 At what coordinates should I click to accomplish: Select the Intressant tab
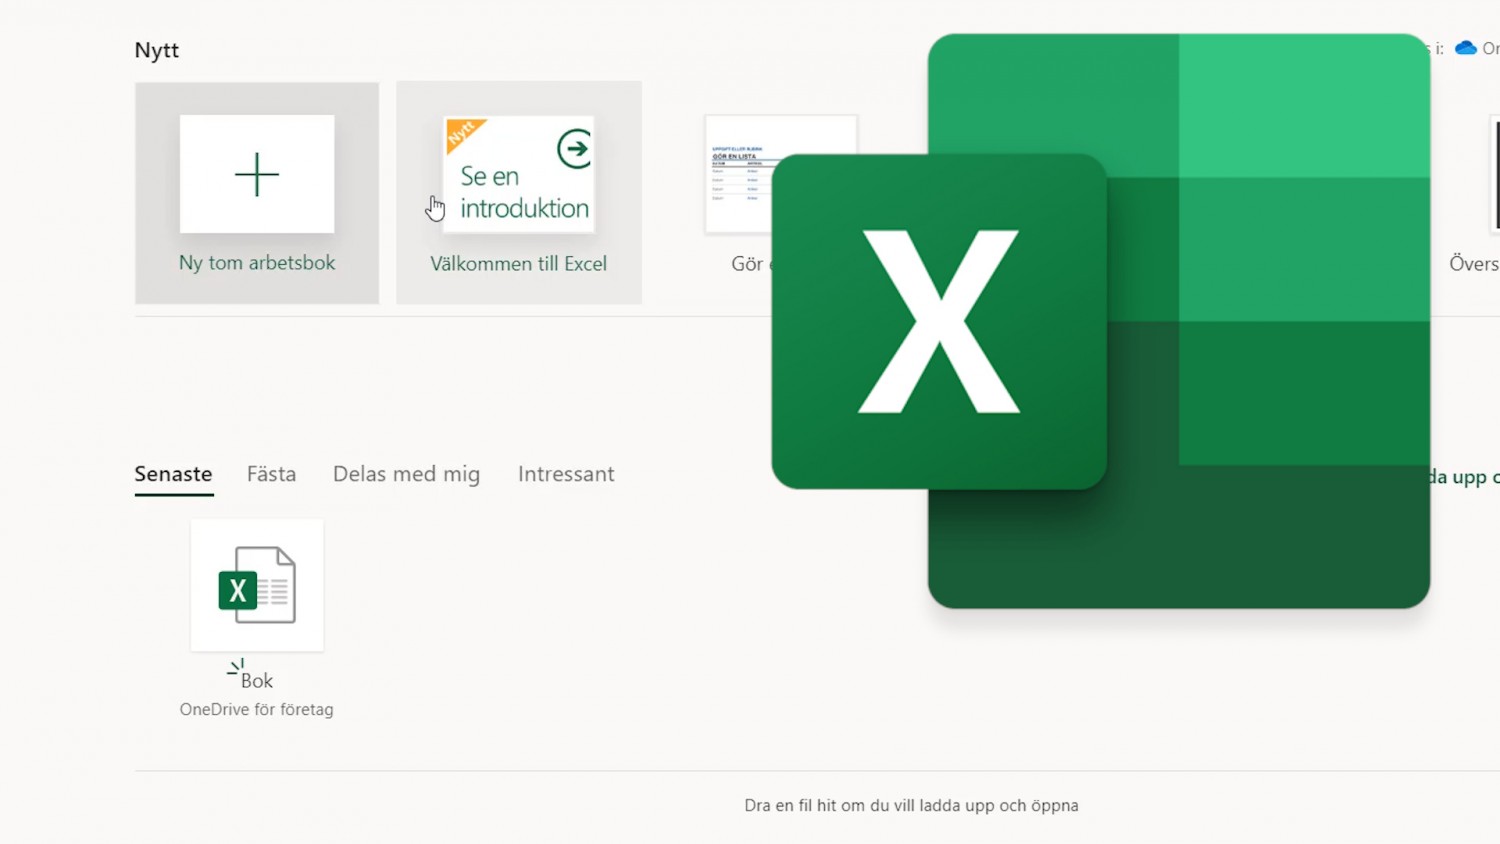(565, 474)
